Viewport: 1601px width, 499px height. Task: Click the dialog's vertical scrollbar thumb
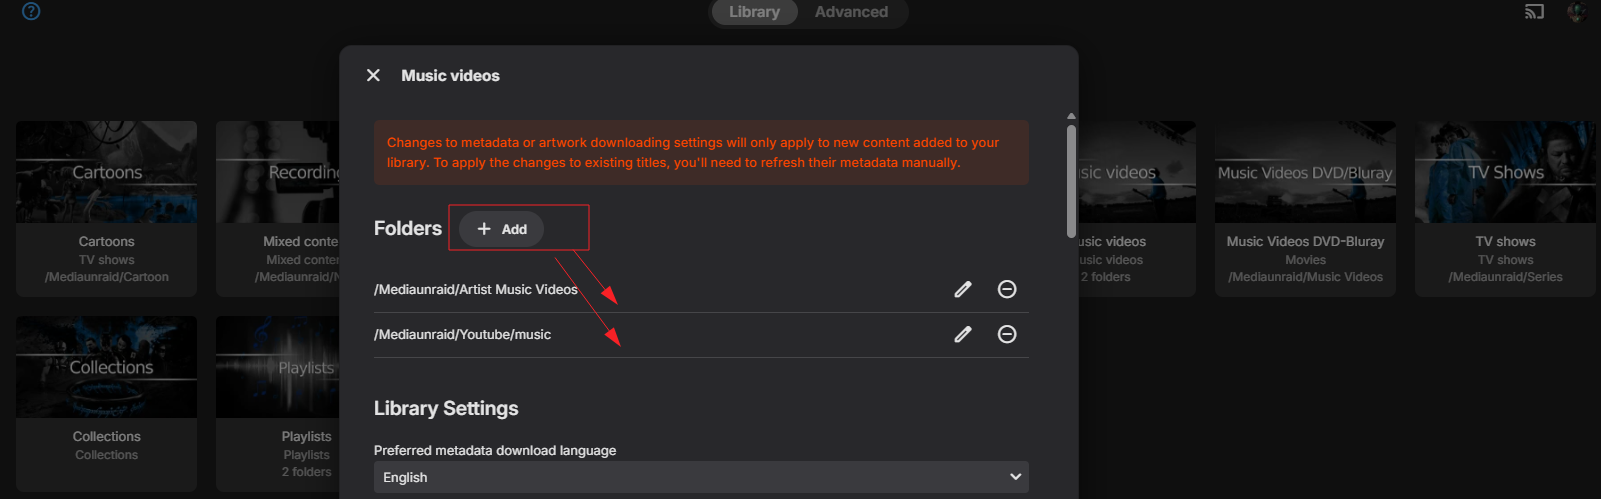tap(1071, 180)
